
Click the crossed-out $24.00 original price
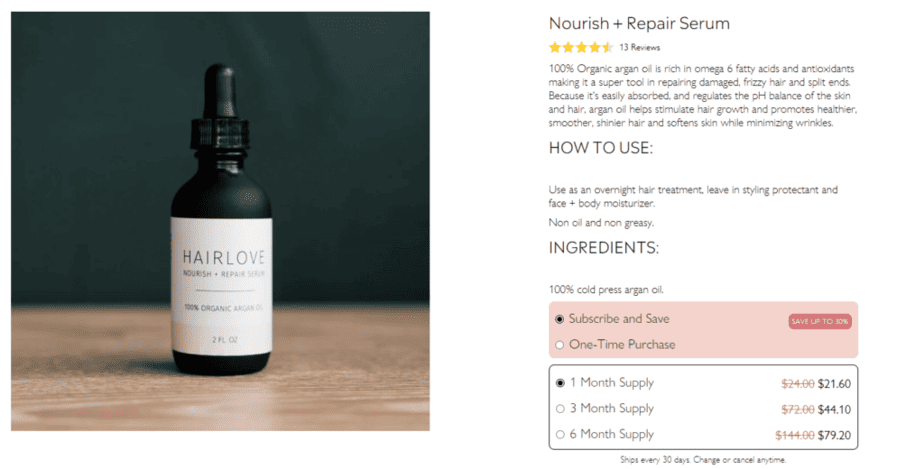pyautogui.click(x=798, y=384)
